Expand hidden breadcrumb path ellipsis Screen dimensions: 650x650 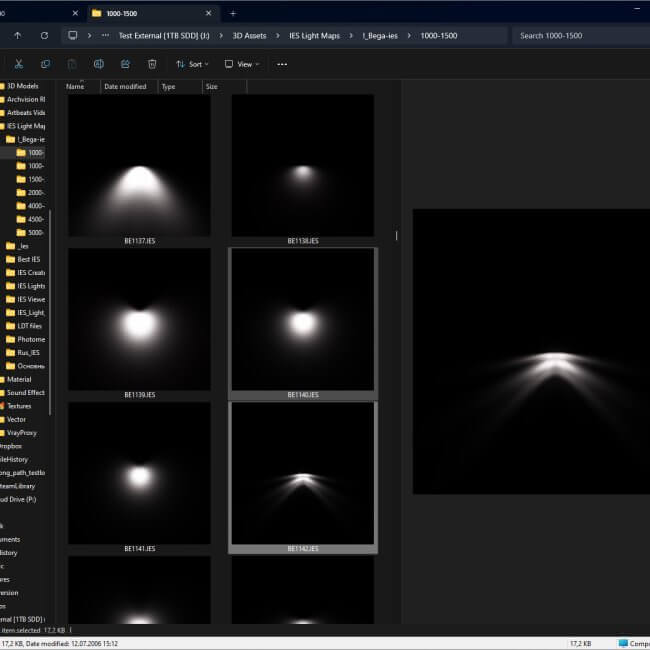coord(105,35)
